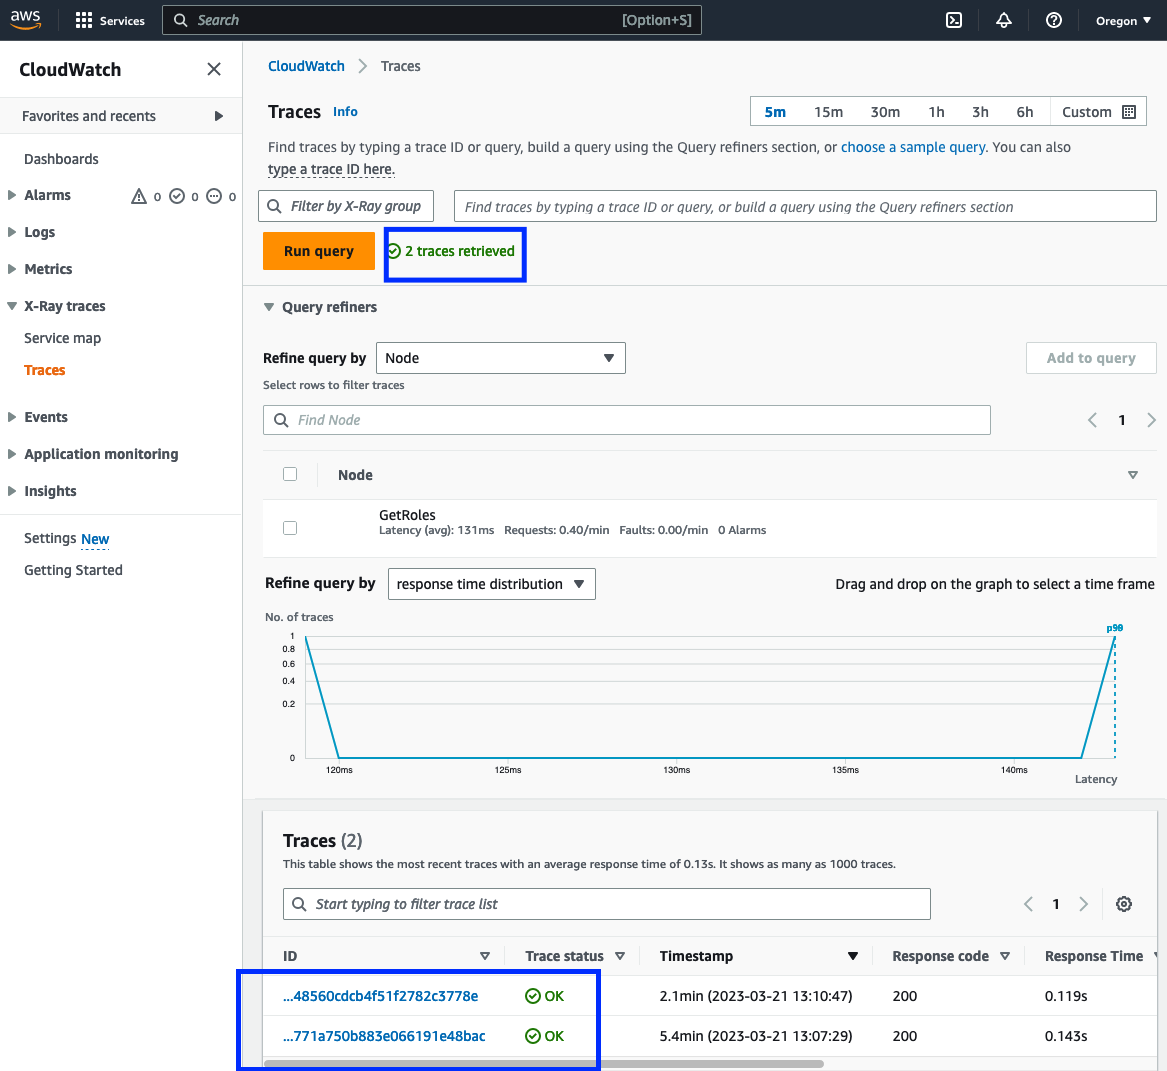Open the Services grid menu
The image size is (1167, 1071).
[x=110, y=21]
